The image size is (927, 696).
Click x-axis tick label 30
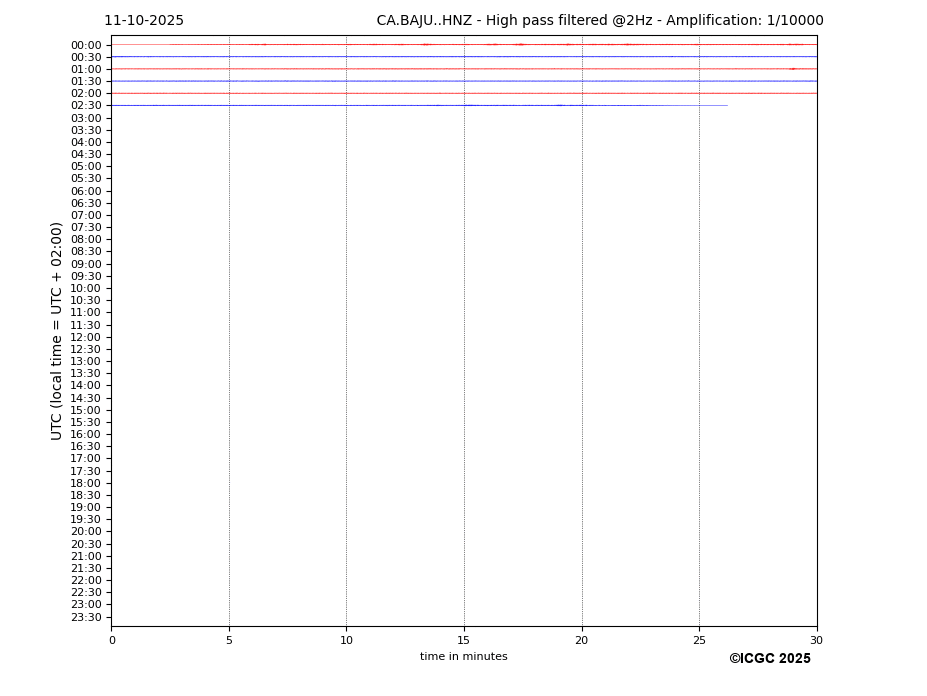[816, 640]
